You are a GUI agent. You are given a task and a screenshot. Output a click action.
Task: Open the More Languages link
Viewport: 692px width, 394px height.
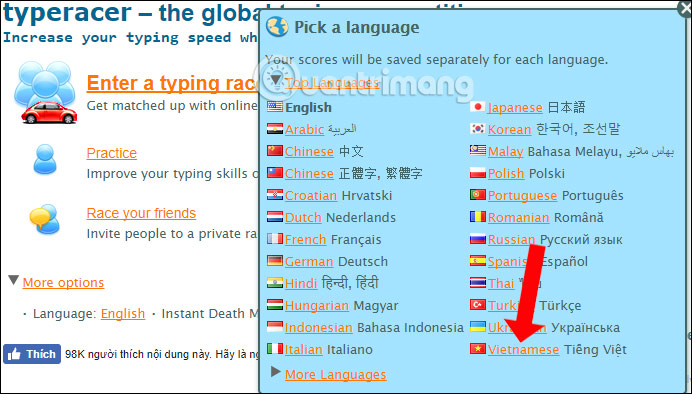coord(335,375)
